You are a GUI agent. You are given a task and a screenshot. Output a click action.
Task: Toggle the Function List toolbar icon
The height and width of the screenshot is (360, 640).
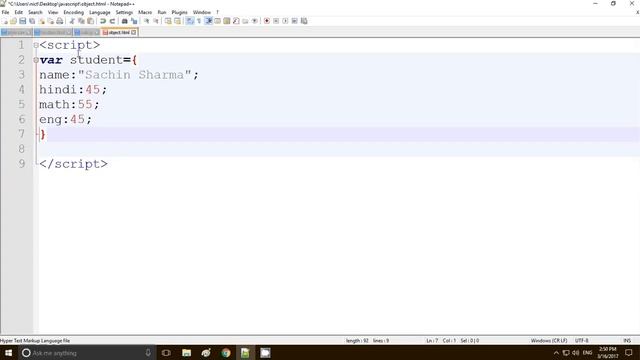tap(236, 21)
